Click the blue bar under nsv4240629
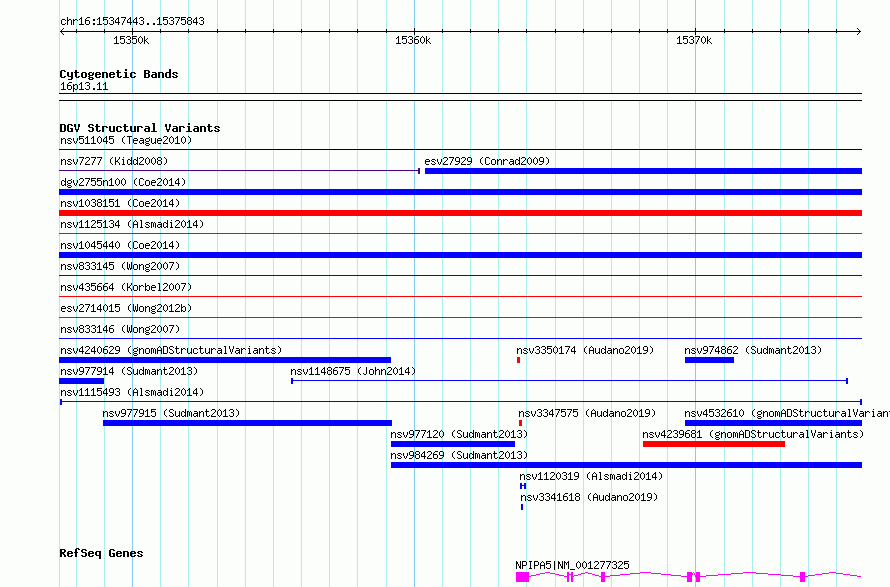 point(225,360)
